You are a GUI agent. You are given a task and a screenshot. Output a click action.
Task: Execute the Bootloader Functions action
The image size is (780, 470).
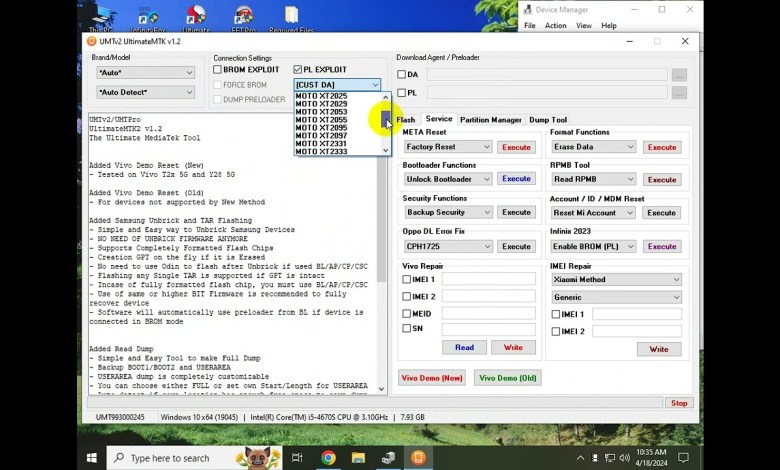pyautogui.click(x=516, y=179)
